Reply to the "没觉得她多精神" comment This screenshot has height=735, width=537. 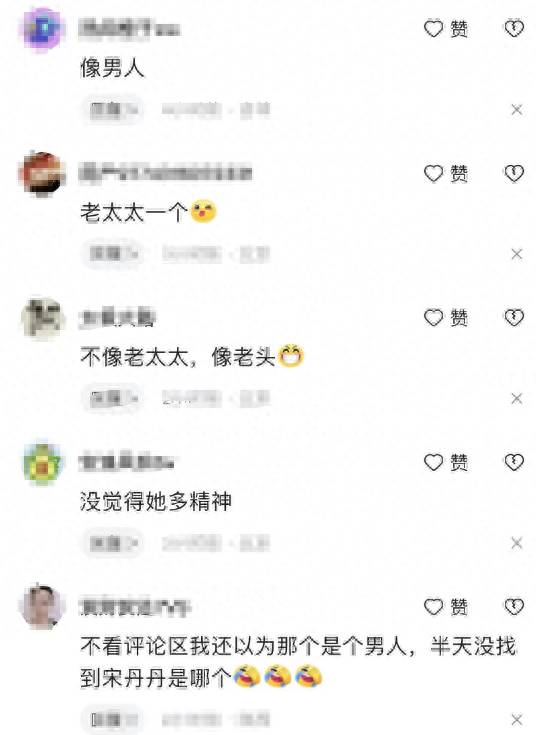click(112, 543)
